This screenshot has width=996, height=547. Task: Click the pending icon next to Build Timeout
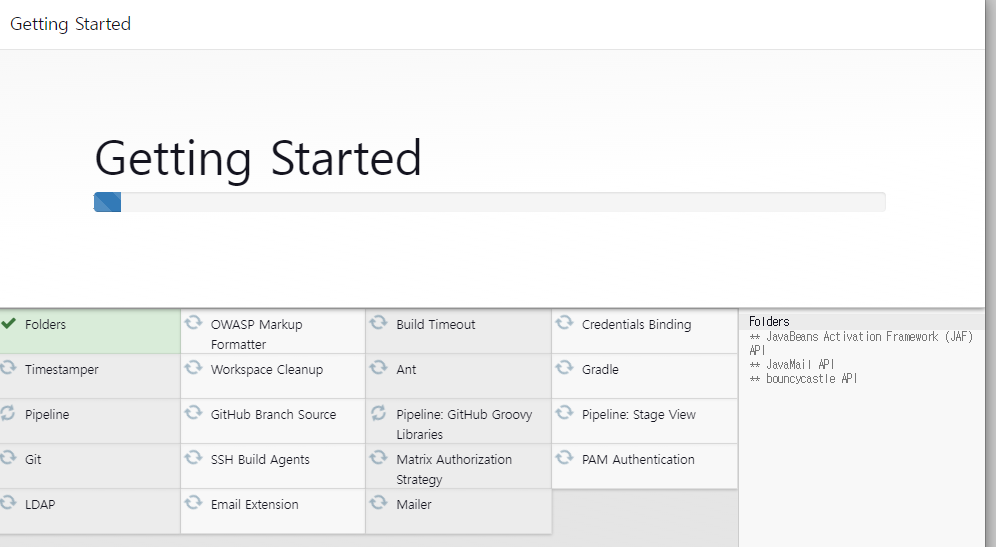tap(379, 323)
